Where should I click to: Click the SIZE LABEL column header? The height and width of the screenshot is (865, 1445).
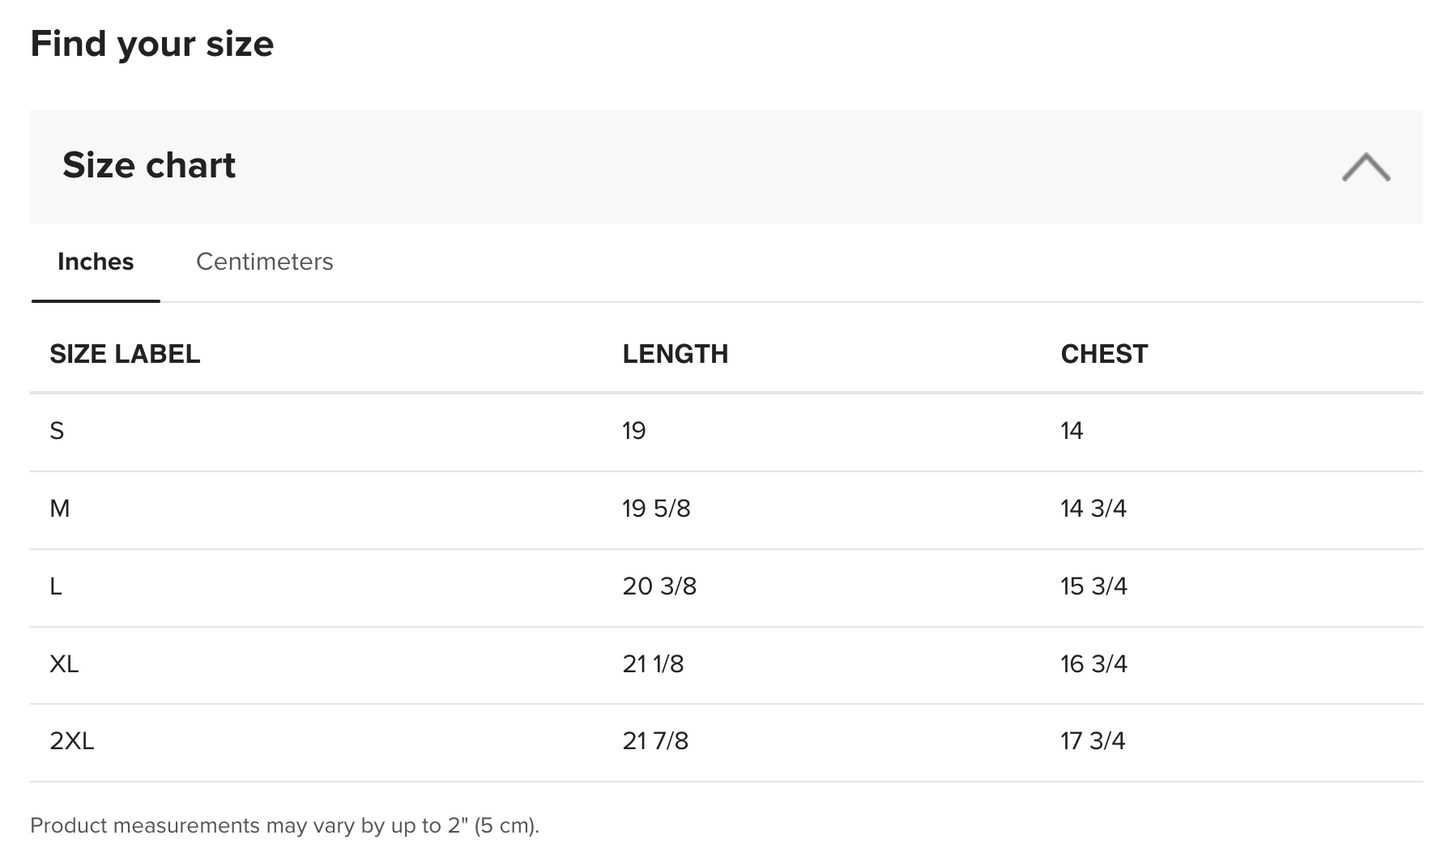point(125,354)
